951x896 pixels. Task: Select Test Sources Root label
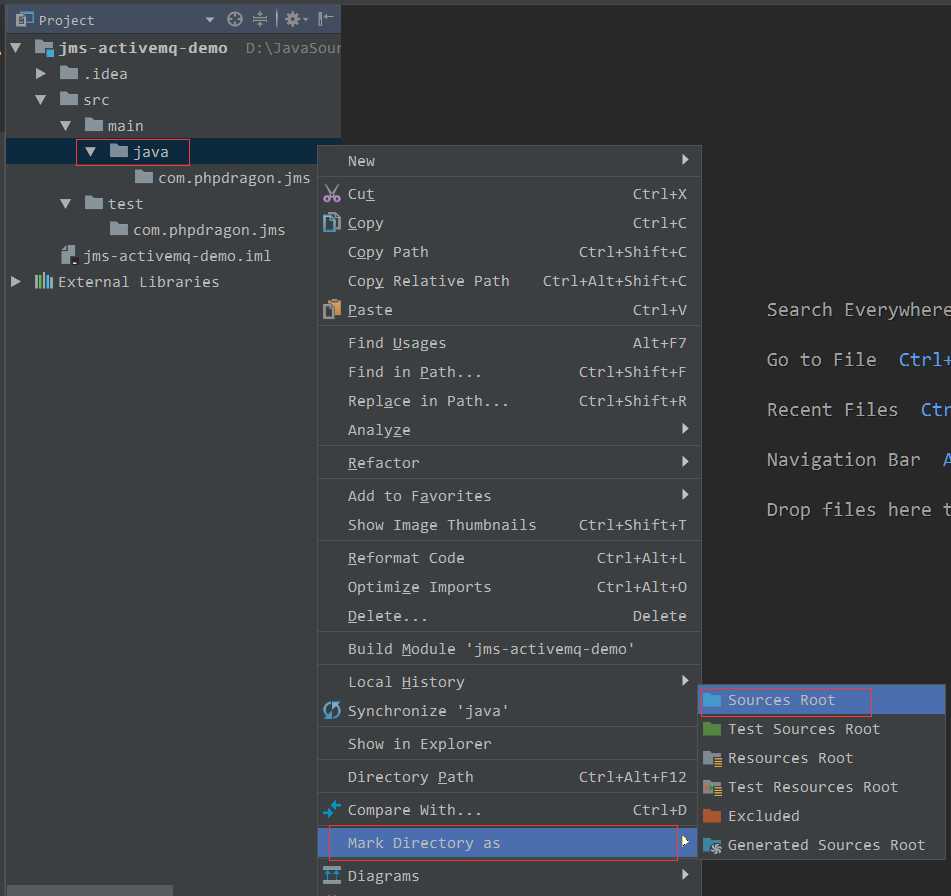[804, 729]
